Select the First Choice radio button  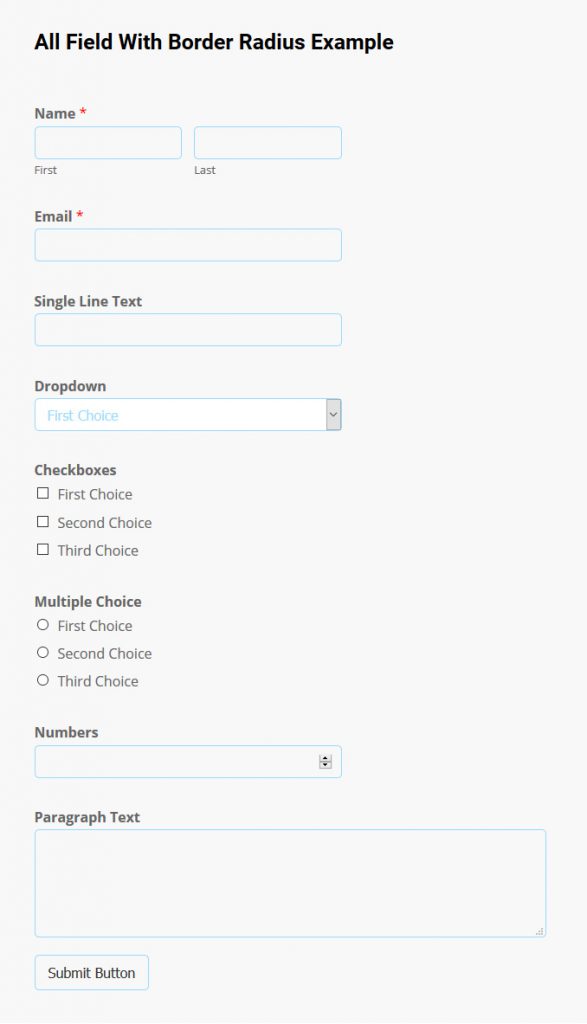tap(43, 626)
